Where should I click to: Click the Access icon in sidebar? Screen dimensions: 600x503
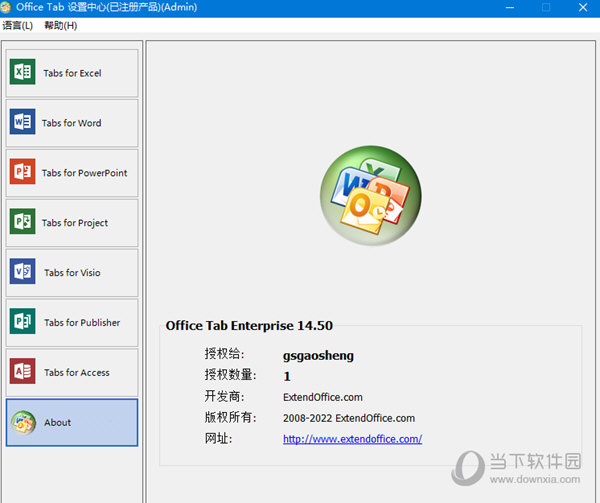(23, 371)
